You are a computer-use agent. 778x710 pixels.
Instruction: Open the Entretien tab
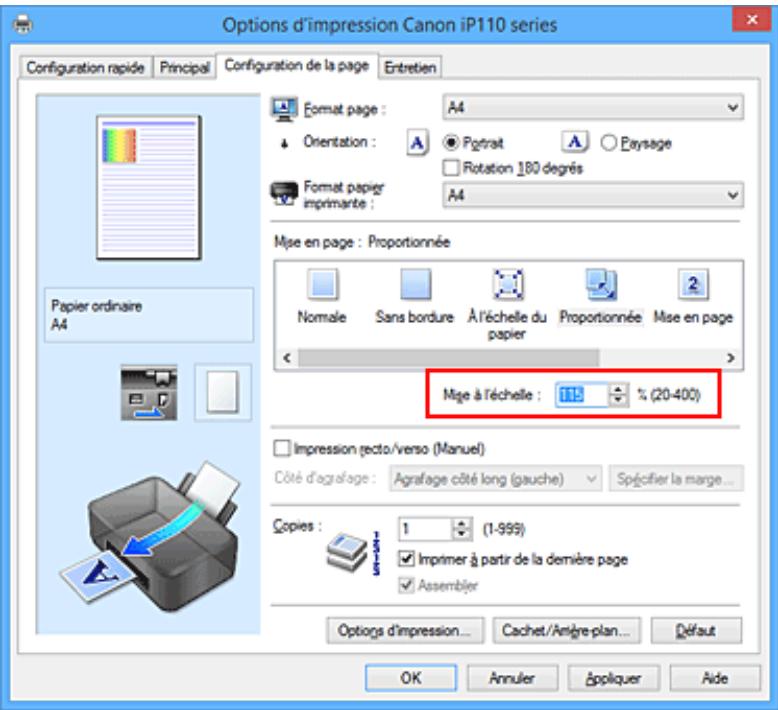410,67
